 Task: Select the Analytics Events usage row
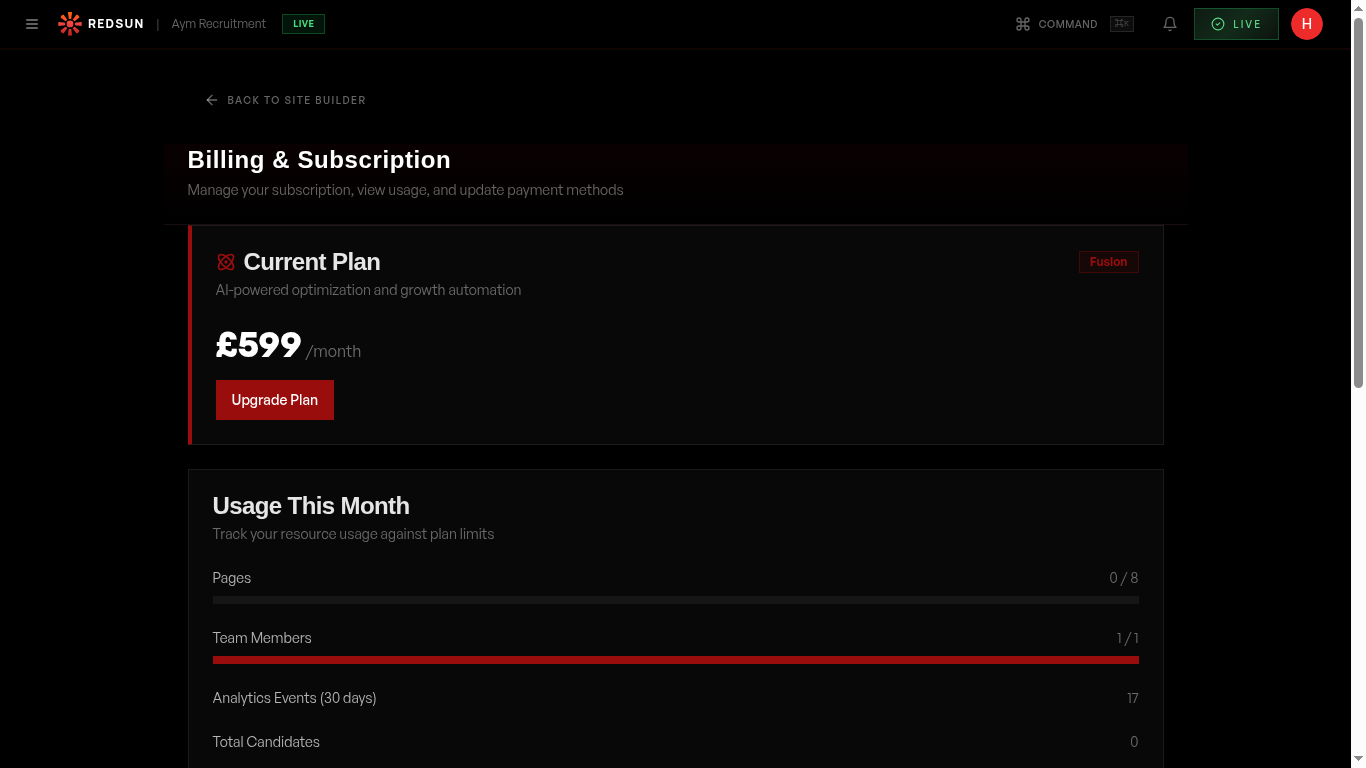coord(675,697)
